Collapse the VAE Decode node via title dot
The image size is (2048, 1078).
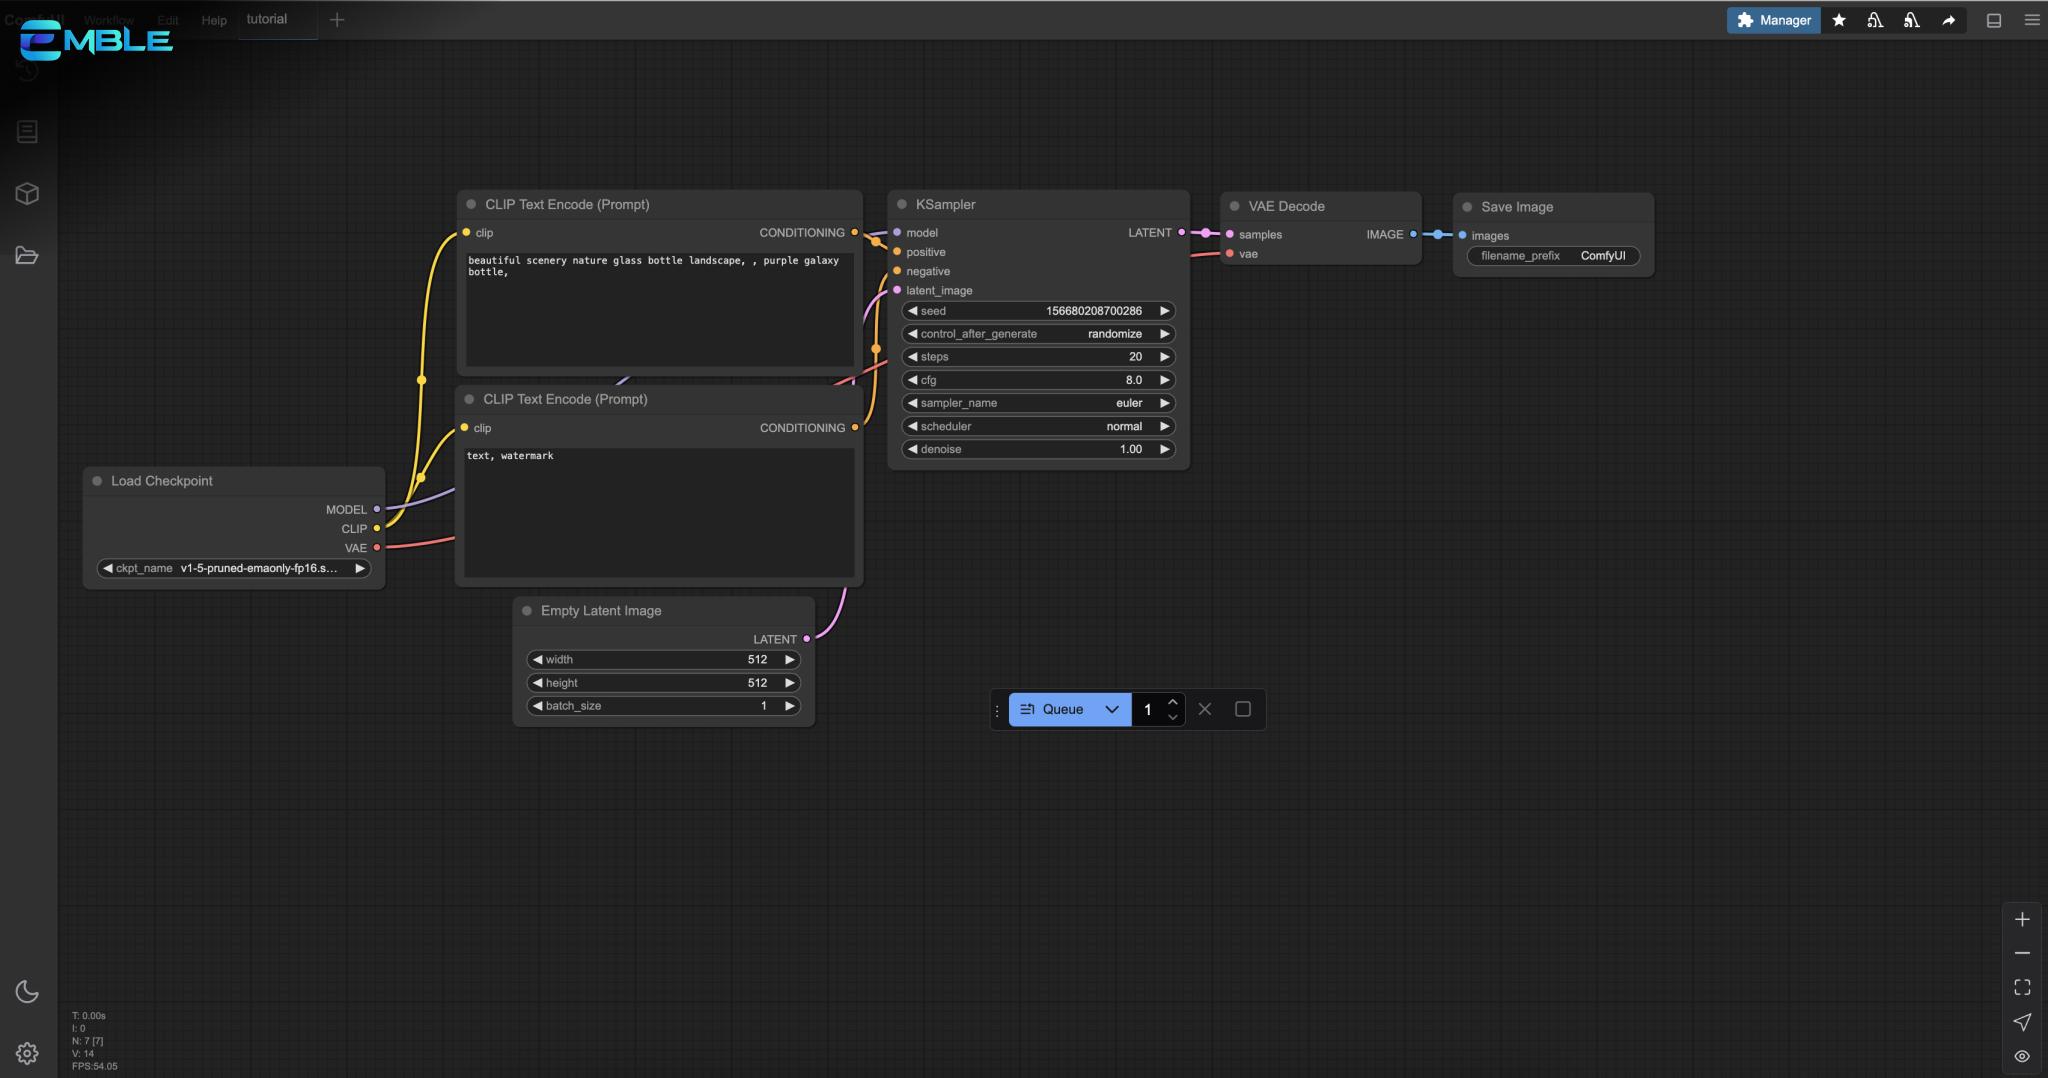click(x=1235, y=206)
